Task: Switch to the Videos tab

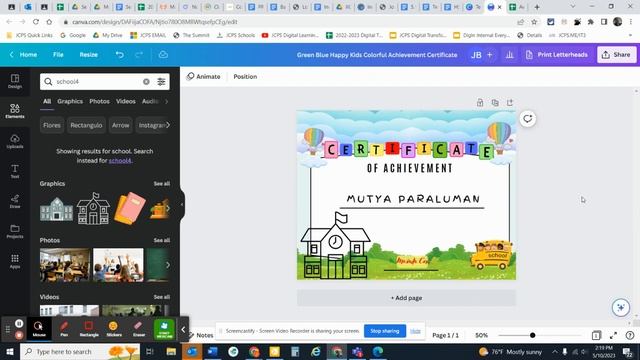Action: pyautogui.click(x=125, y=101)
